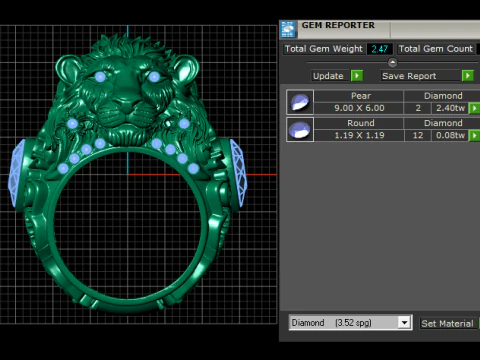
Task: Click the quantity 2 cell
Action: coord(418,108)
